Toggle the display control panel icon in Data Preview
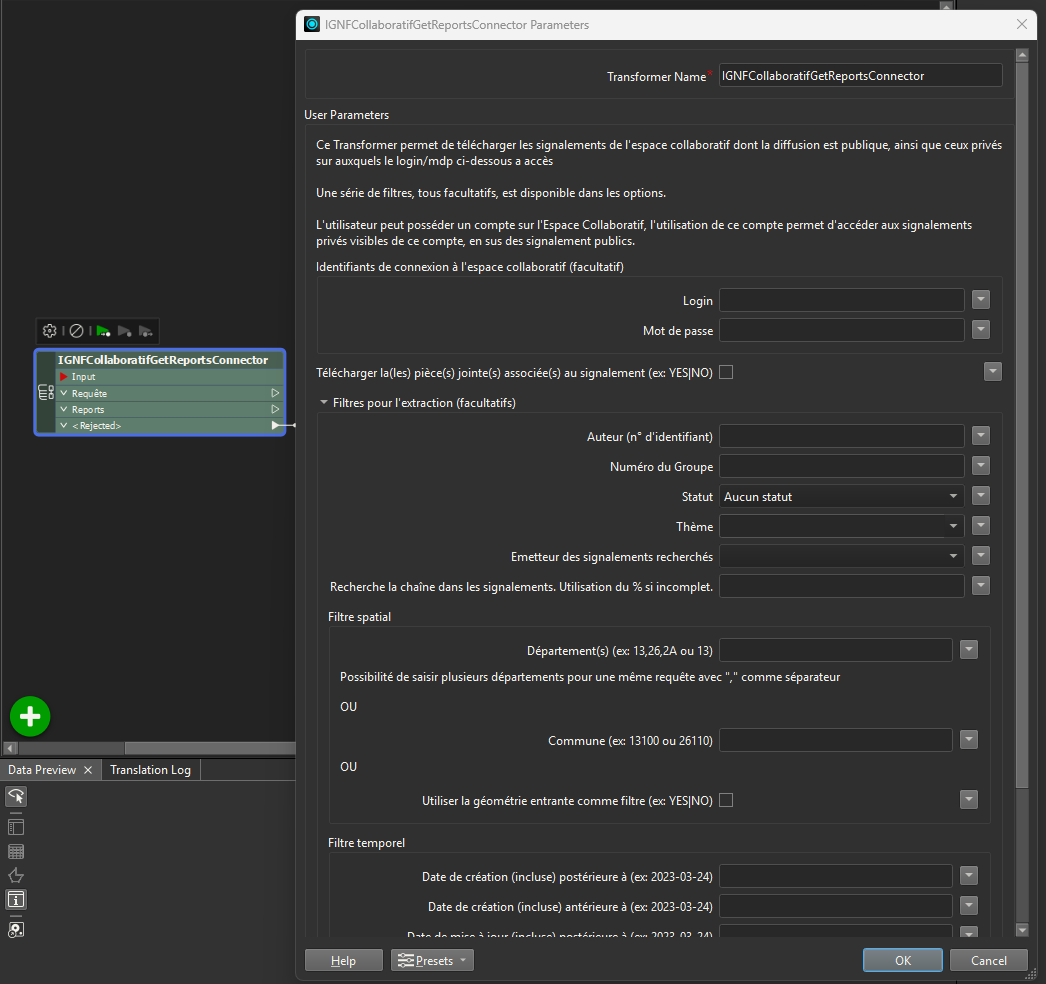The image size is (1046, 984). pyautogui.click(x=16, y=827)
